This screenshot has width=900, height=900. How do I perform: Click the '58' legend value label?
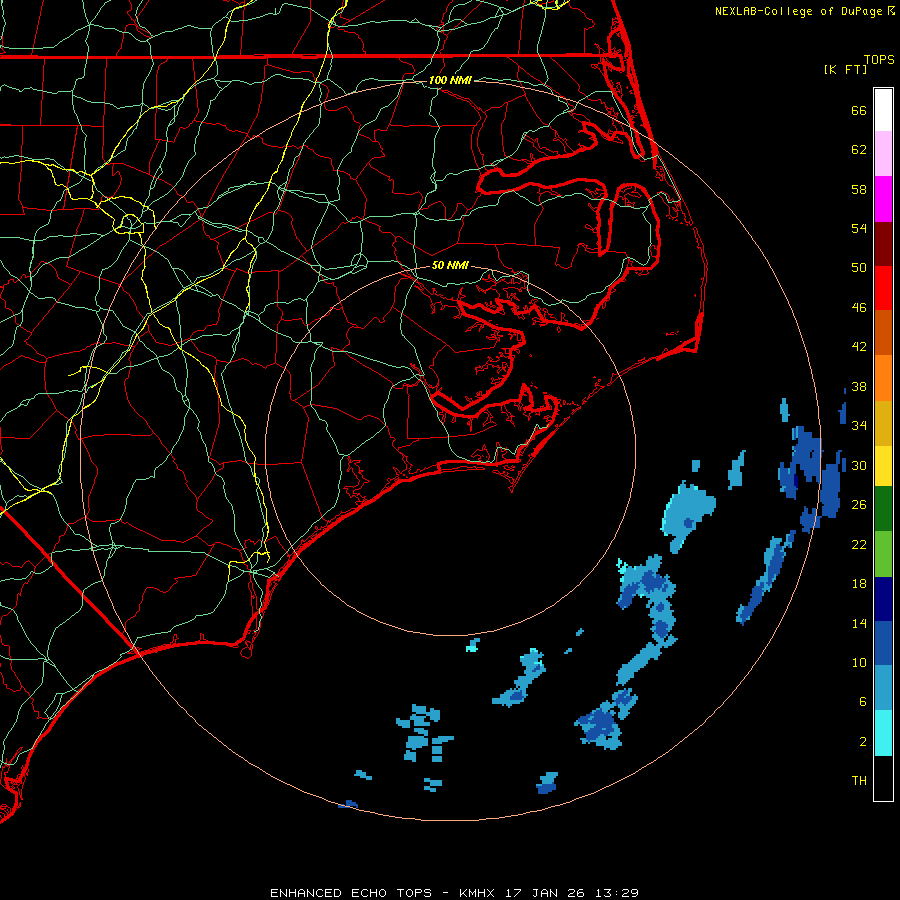859,189
